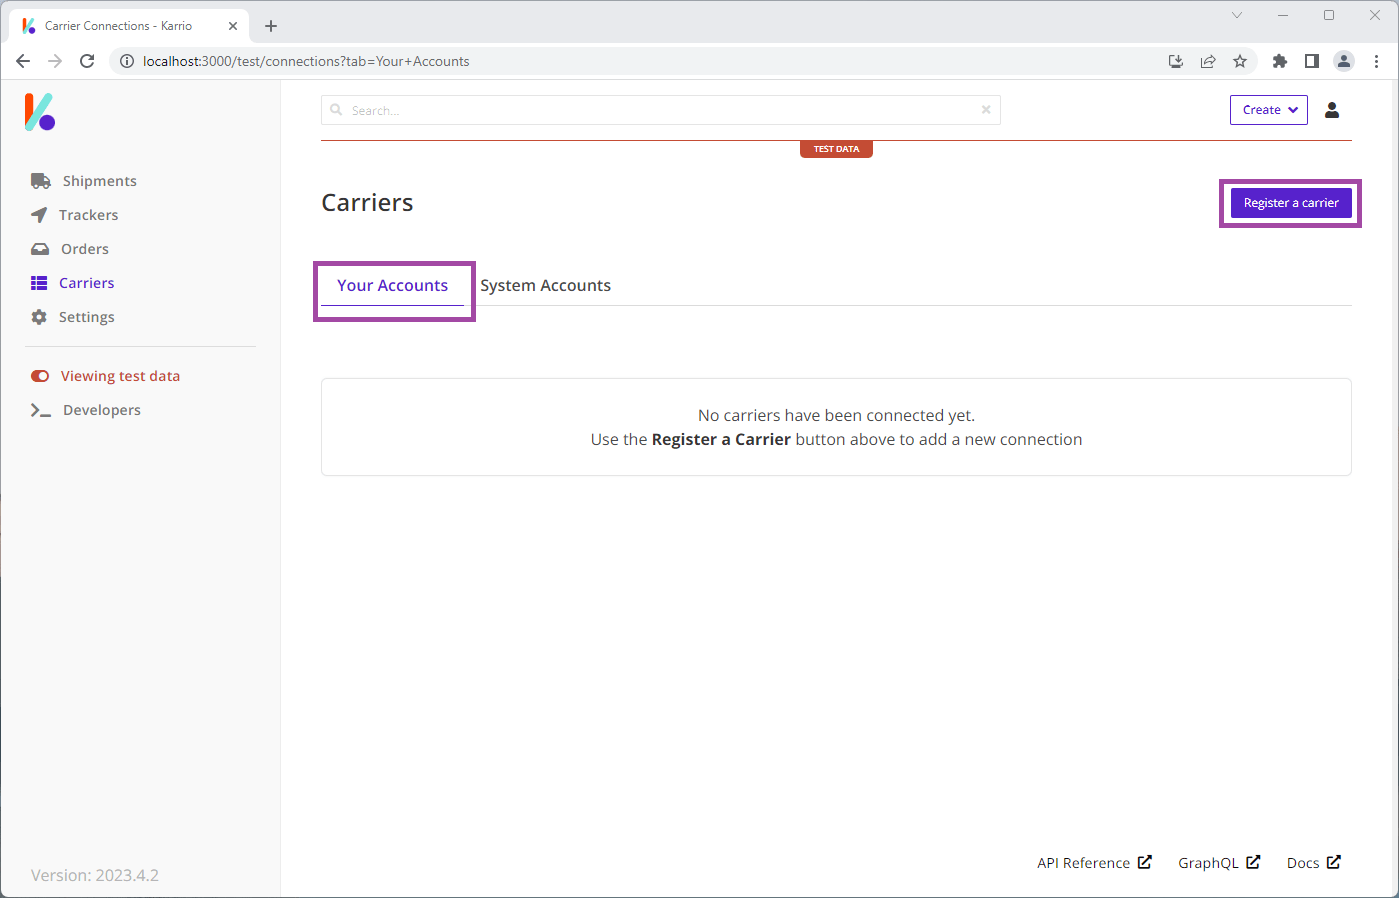The width and height of the screenshot is (1399, 898).
Task: Open the browser extensions puzzle icon
Action: coord(1280,61)
